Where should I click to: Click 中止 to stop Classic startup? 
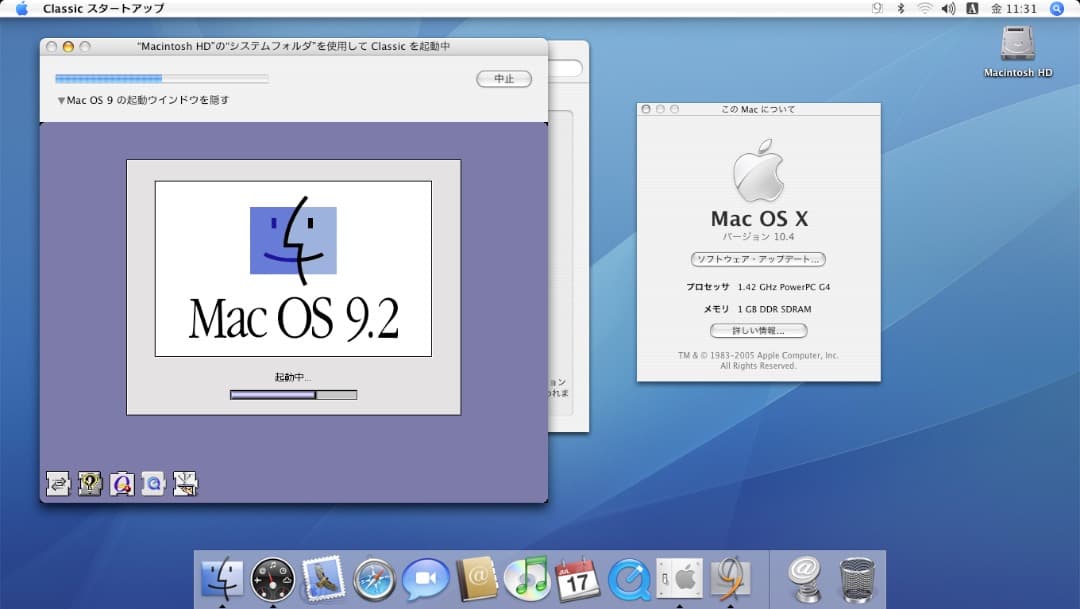pyautogui.click(x=504, y=79)
